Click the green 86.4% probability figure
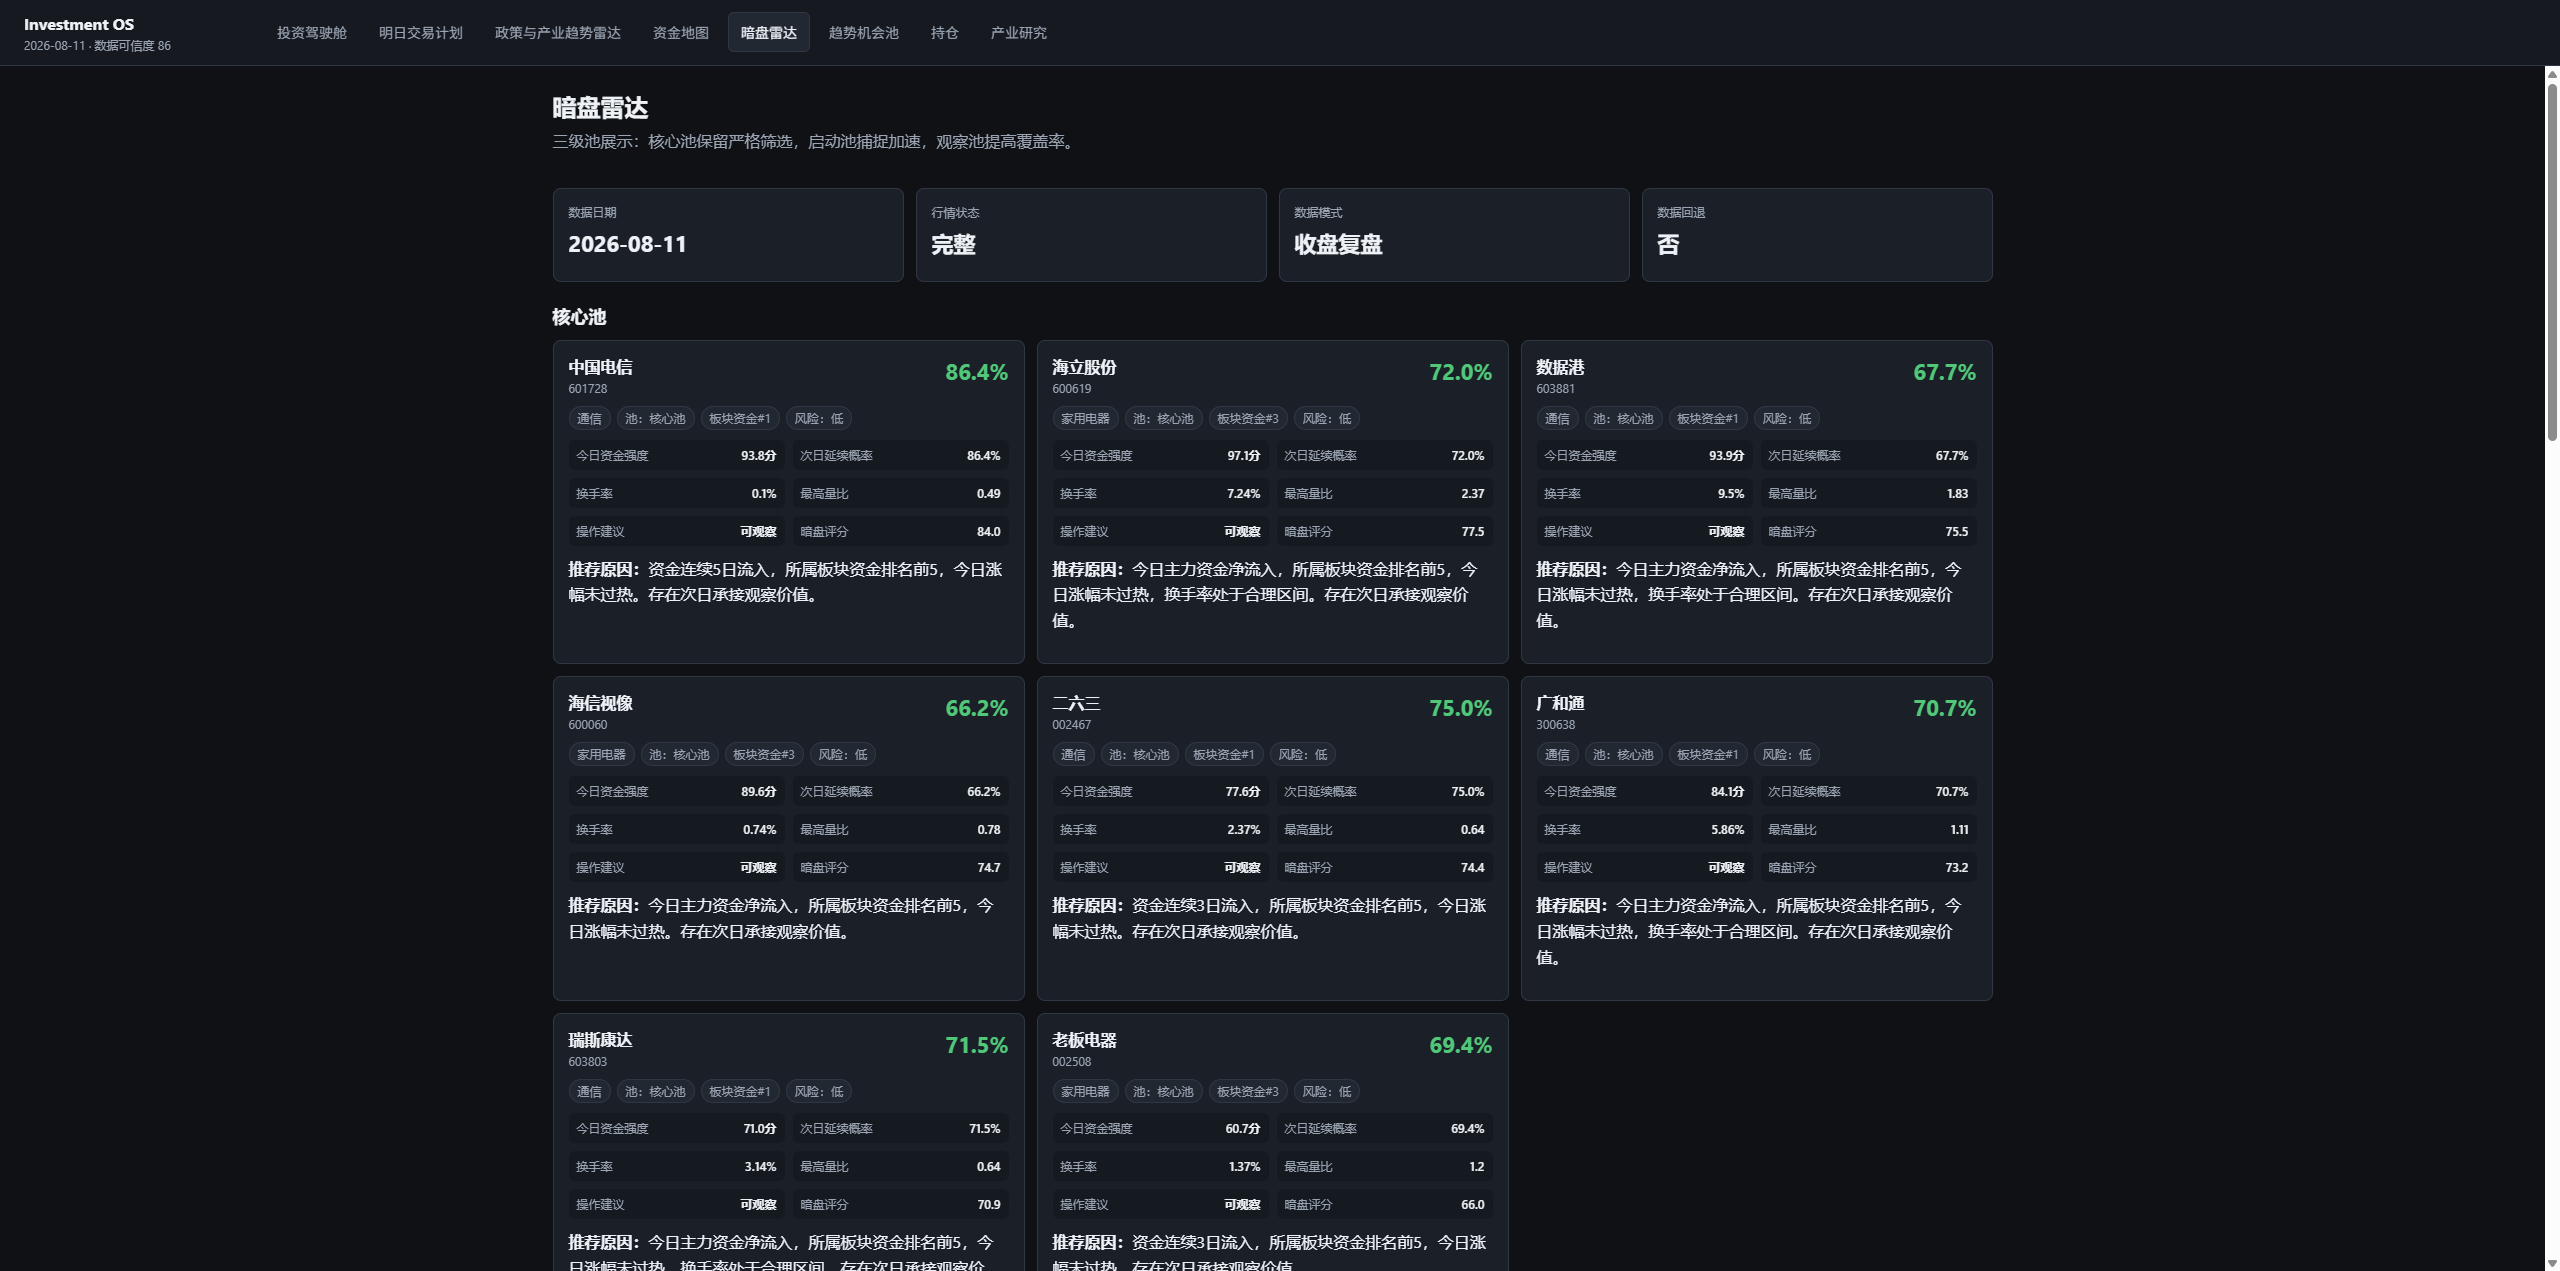 coord(976,372)
